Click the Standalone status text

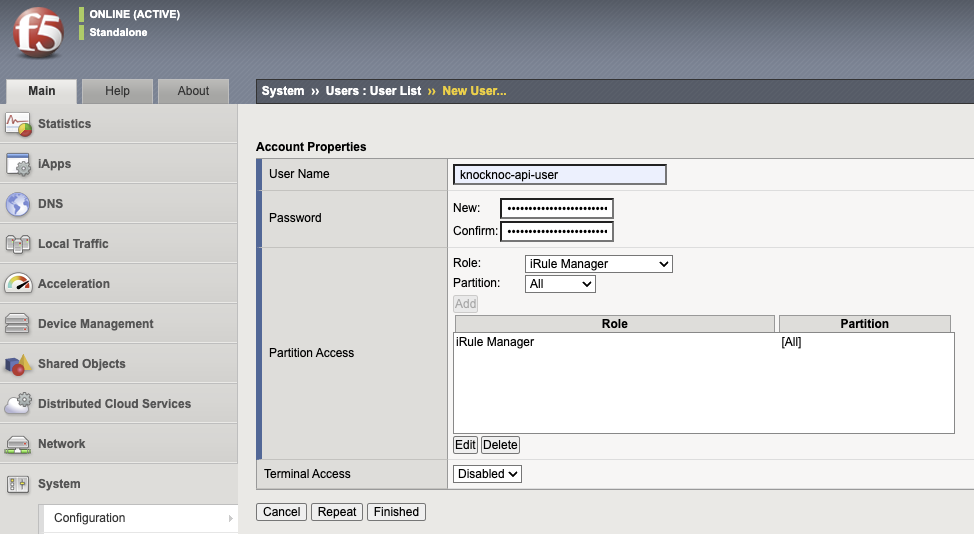[118, 32]
